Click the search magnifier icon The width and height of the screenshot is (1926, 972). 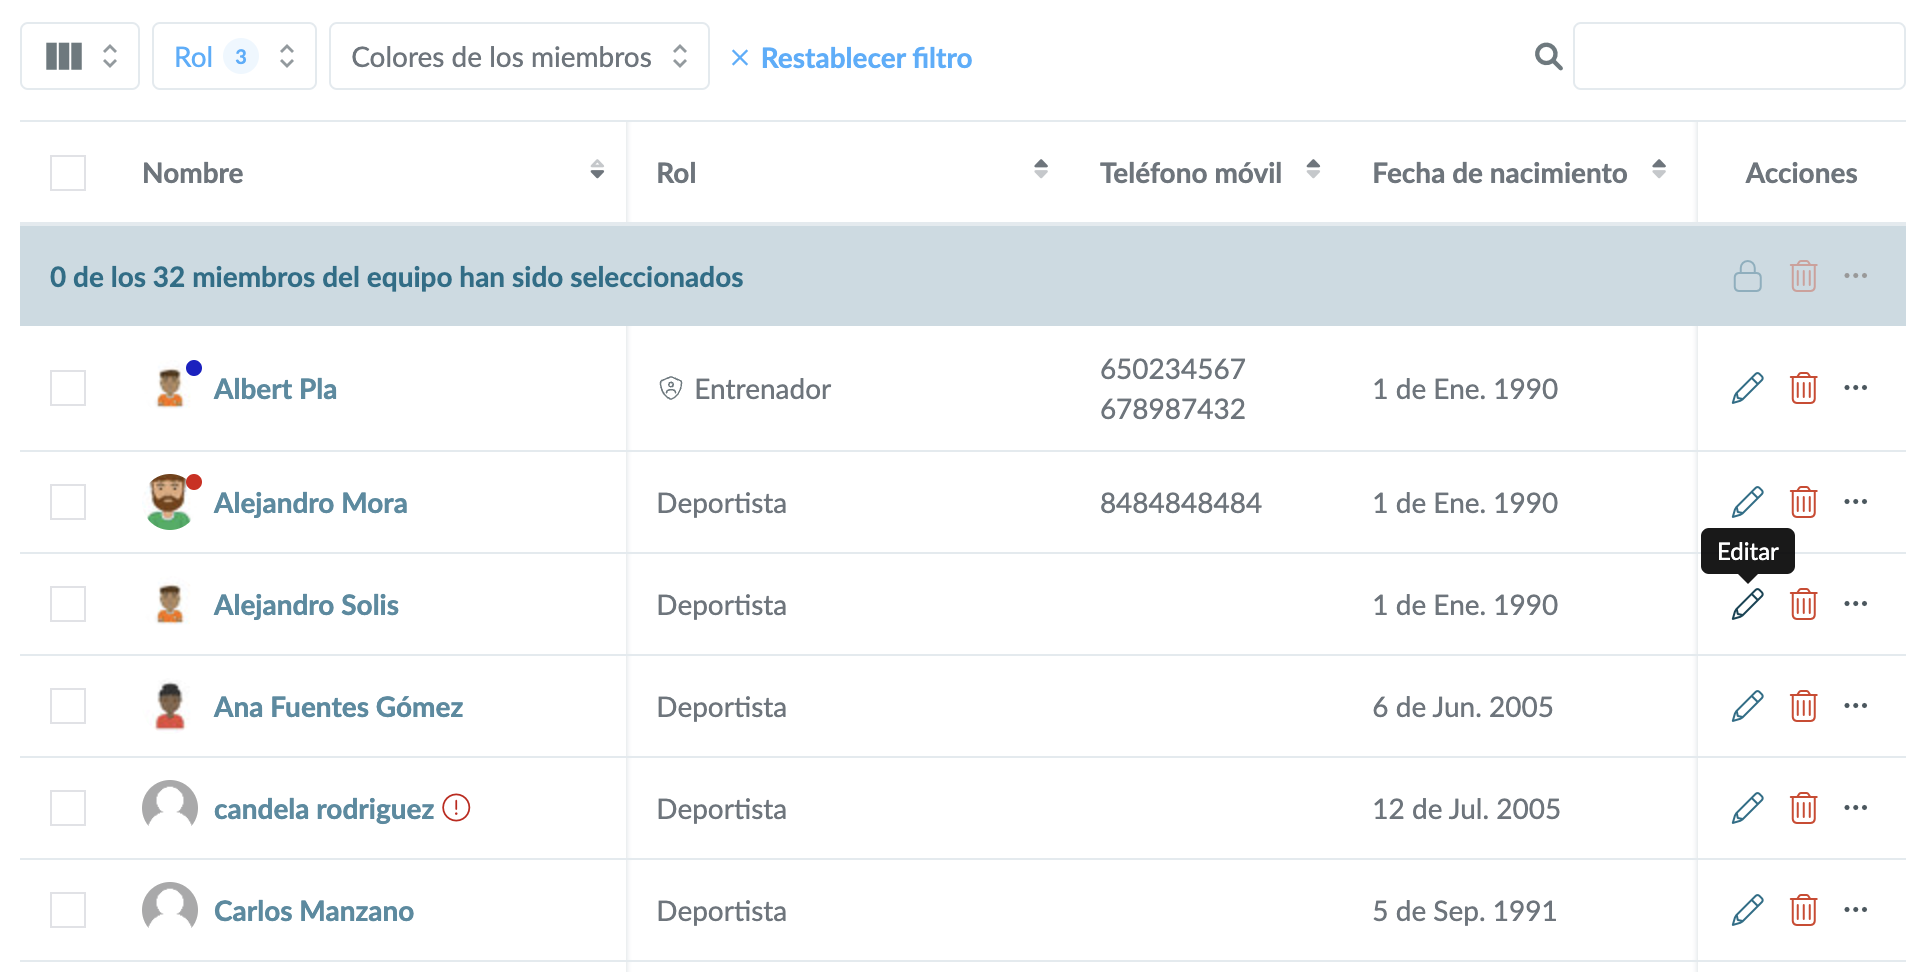1548,57
